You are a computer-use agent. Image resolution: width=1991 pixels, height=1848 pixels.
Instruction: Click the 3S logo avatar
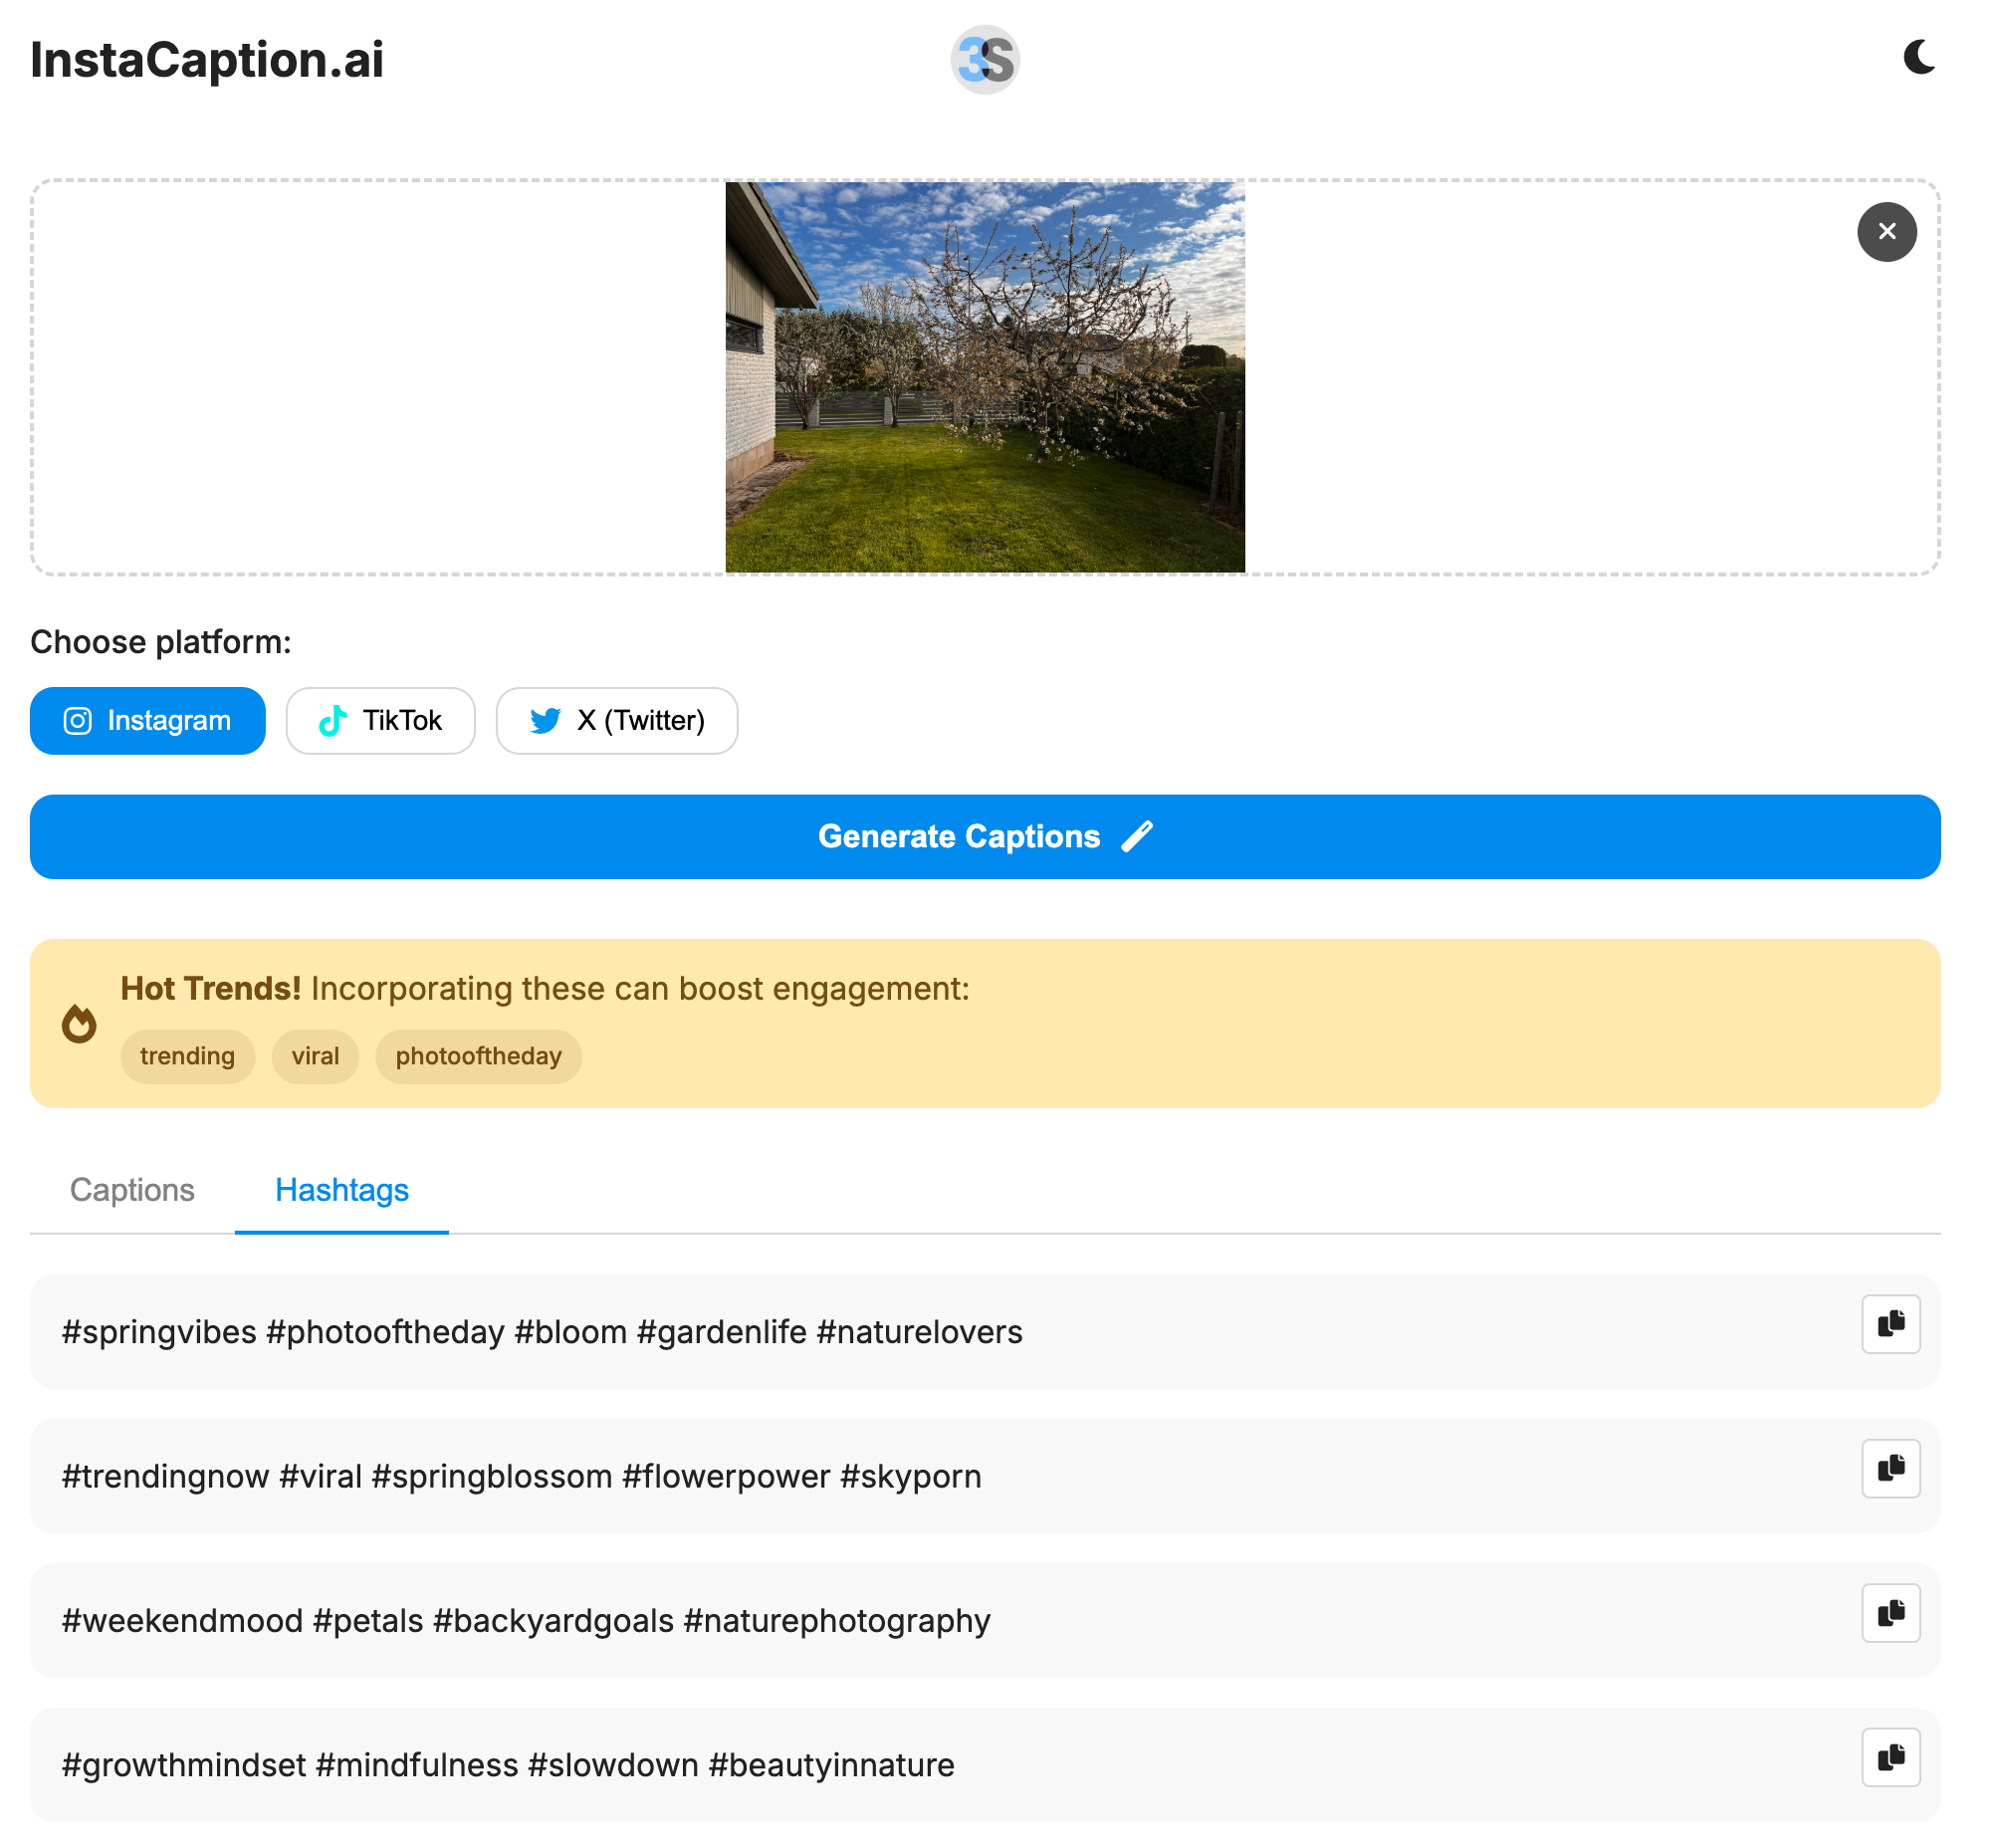click(984, 60)
